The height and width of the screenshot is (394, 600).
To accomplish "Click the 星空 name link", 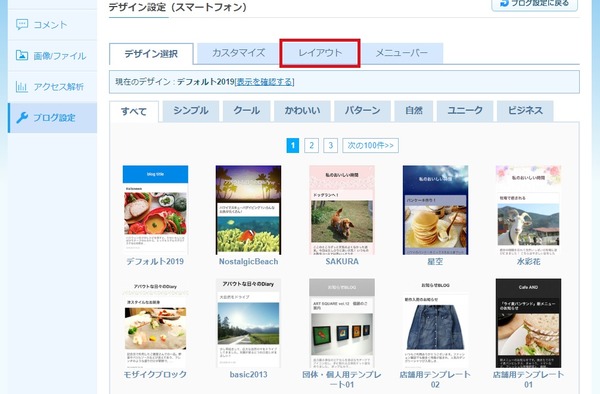I will (x=435, y=262).
